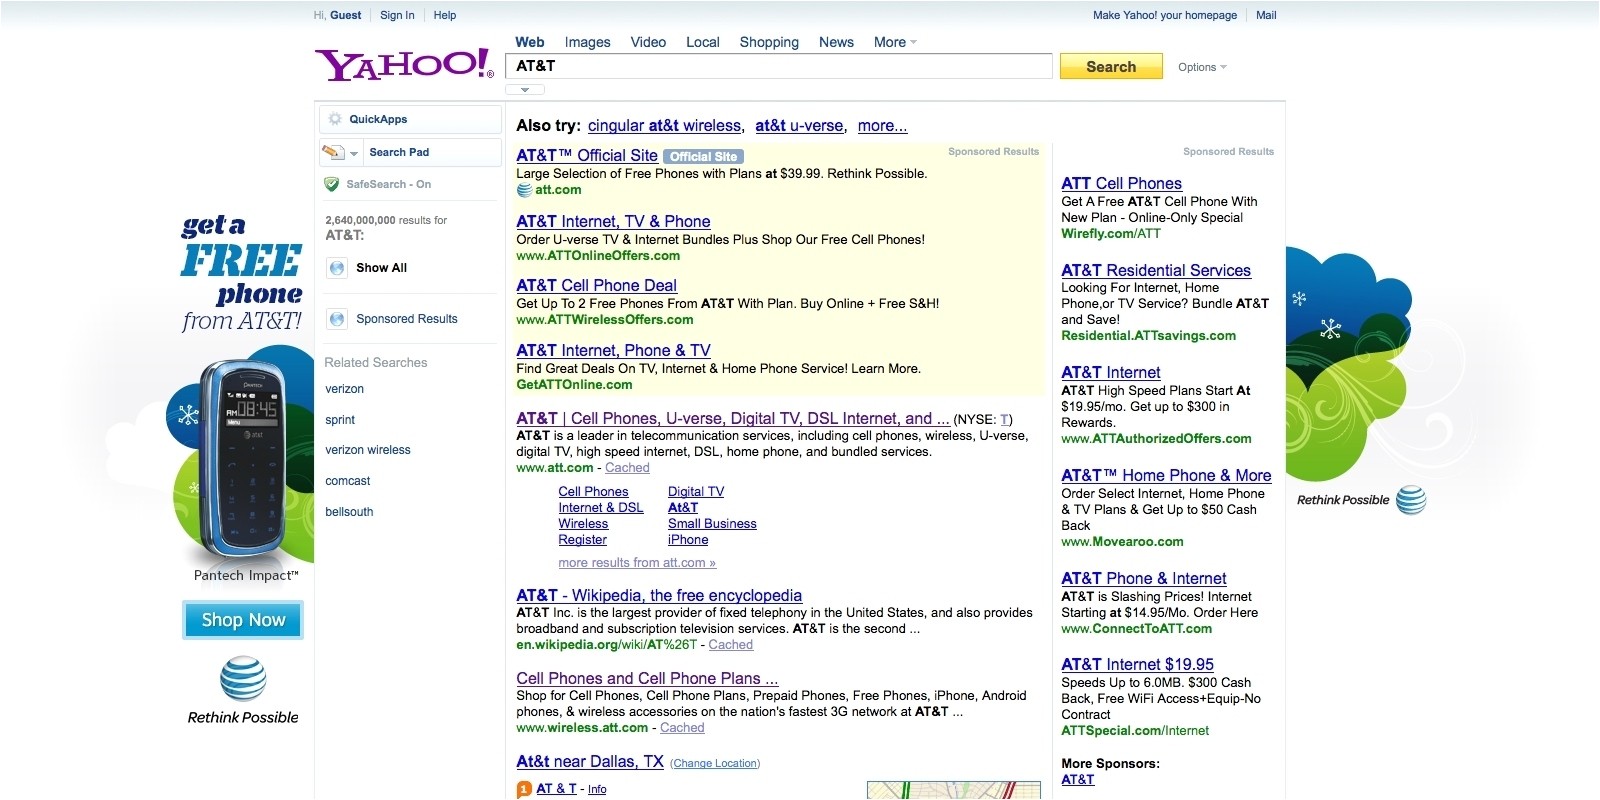Switch to the Shopping search tab
The height and width of the screenshot is (800, 1600).
(x=768, y=42)
